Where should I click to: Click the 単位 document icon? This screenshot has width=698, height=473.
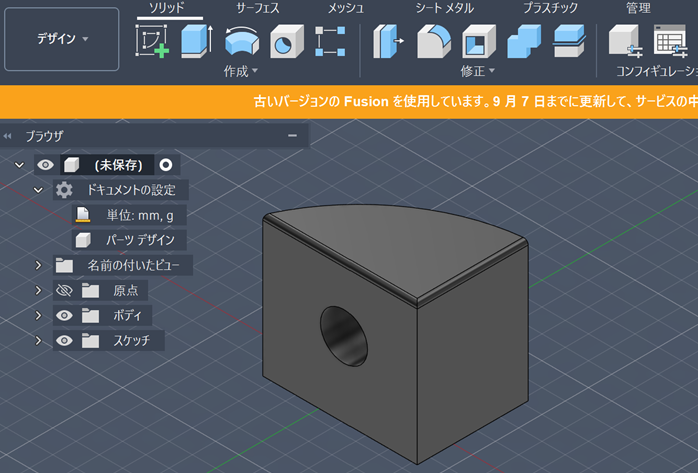(x=83, y=215)
